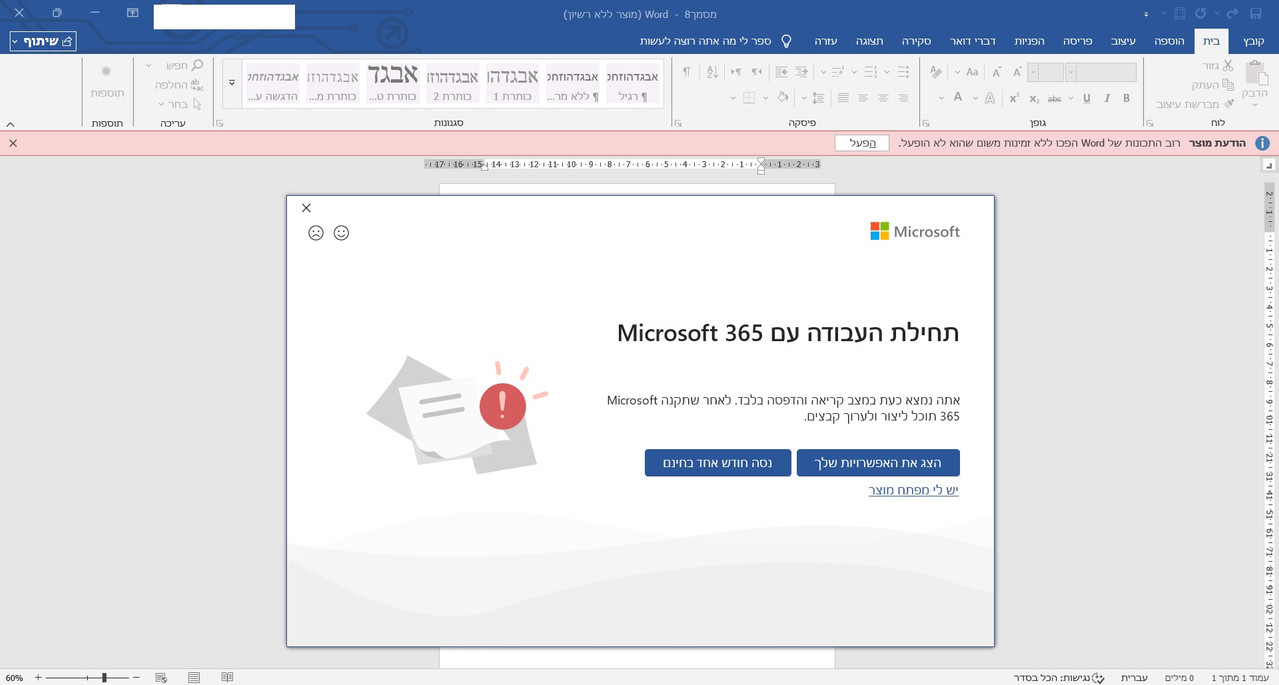Click the zoom in plus button
This screenshot has height=685, width=1279.
pos(39,677)
